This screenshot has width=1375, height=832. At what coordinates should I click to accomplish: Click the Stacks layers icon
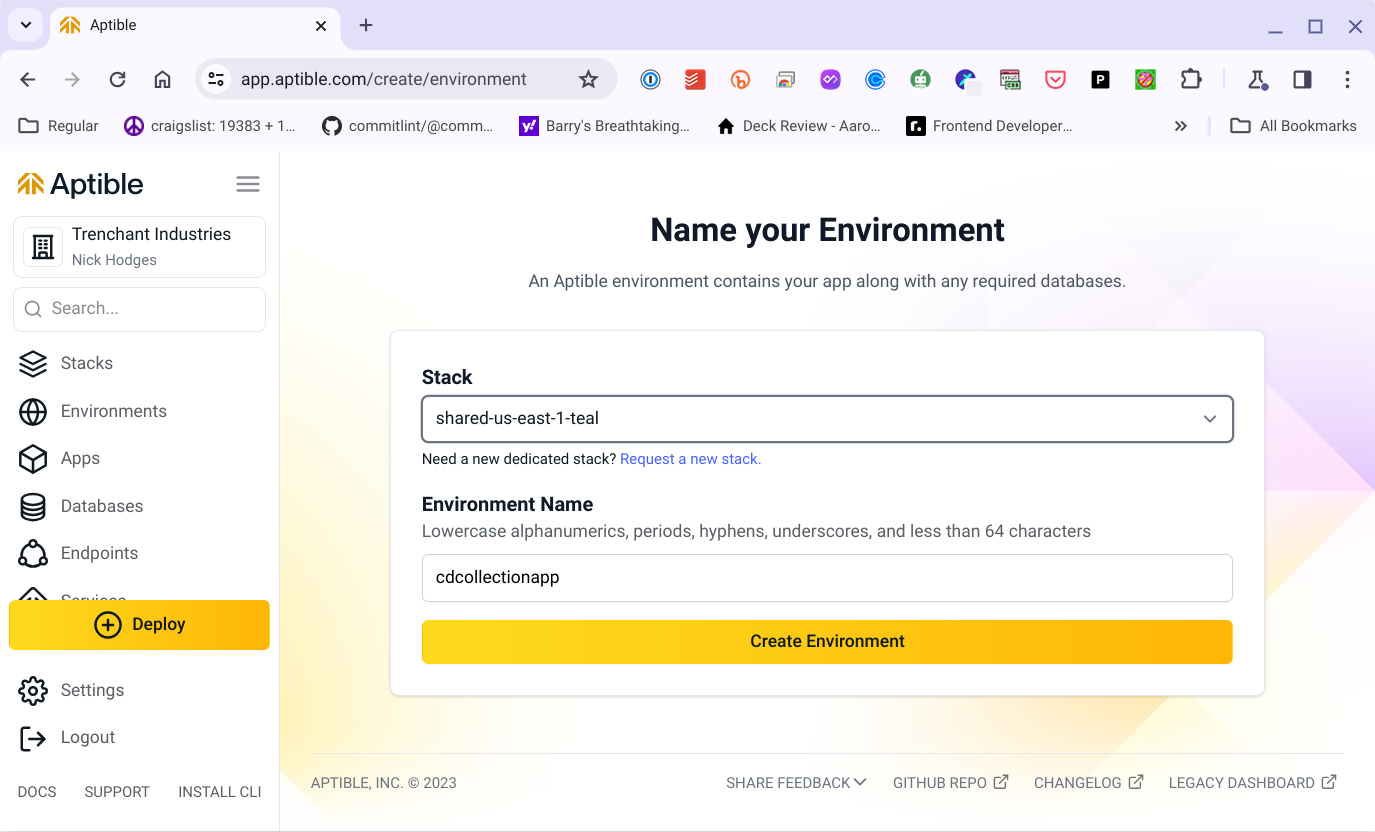[x=33, y=363]
